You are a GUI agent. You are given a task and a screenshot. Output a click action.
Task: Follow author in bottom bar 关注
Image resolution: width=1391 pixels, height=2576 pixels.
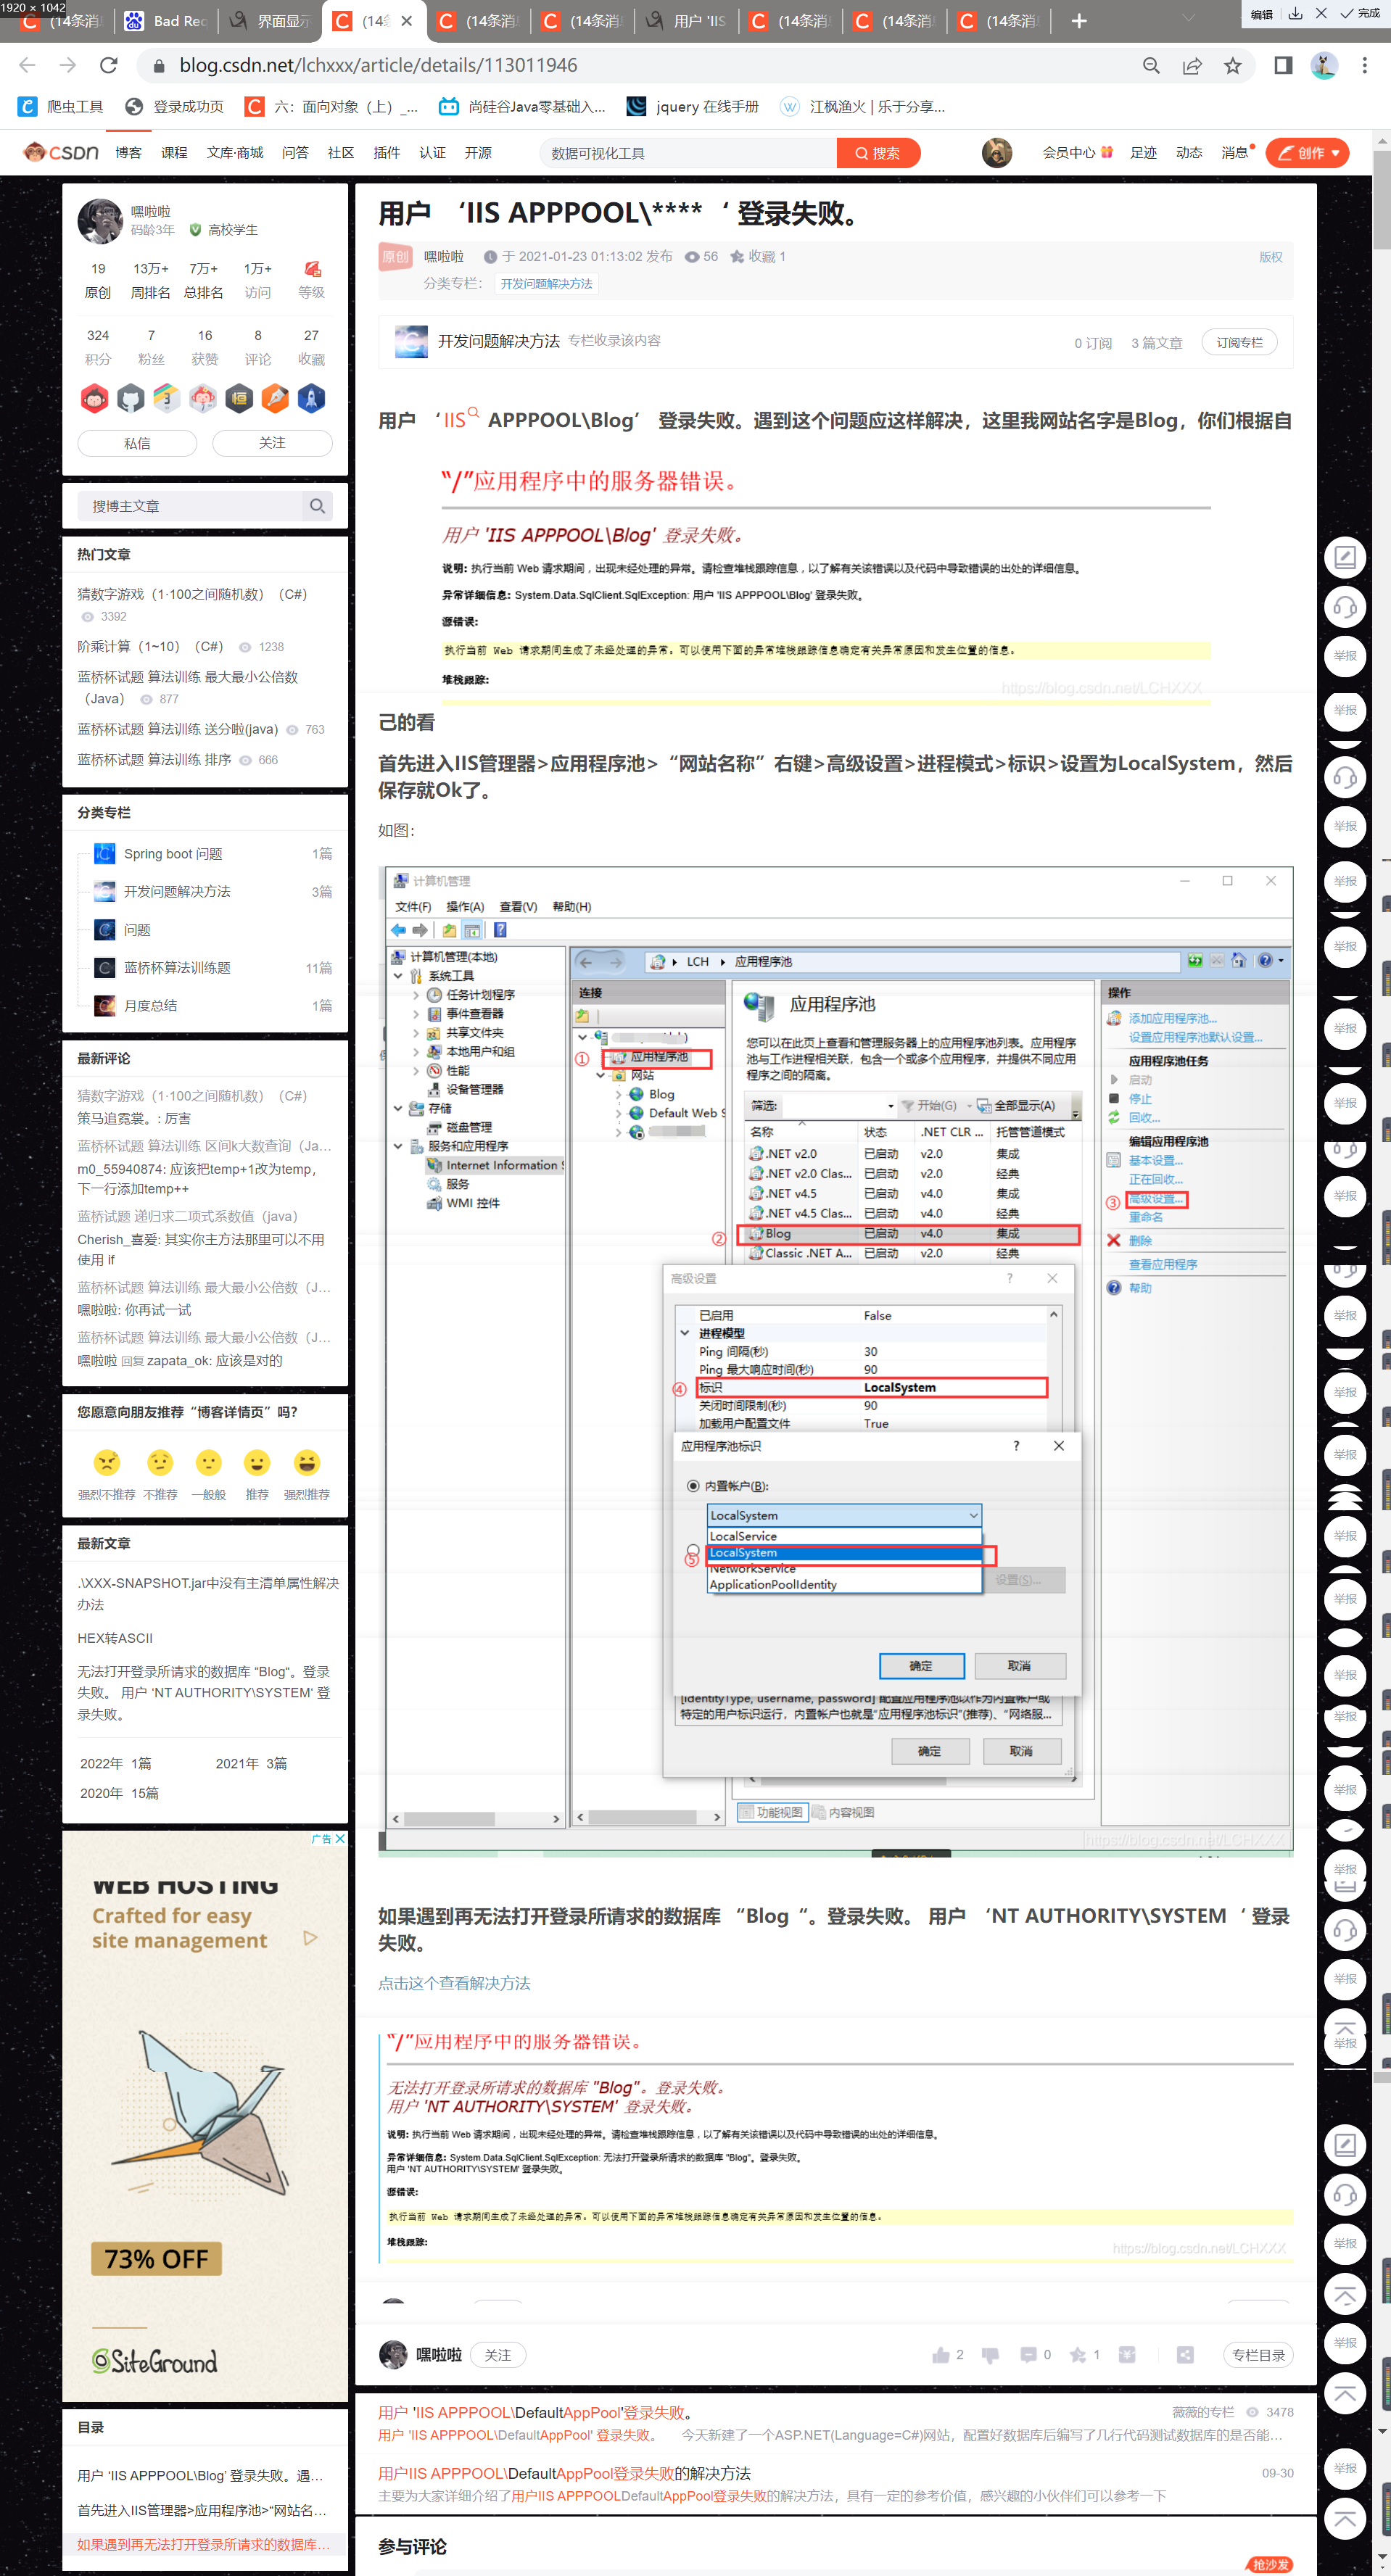pyautogui.click(x=498, y=2355)
